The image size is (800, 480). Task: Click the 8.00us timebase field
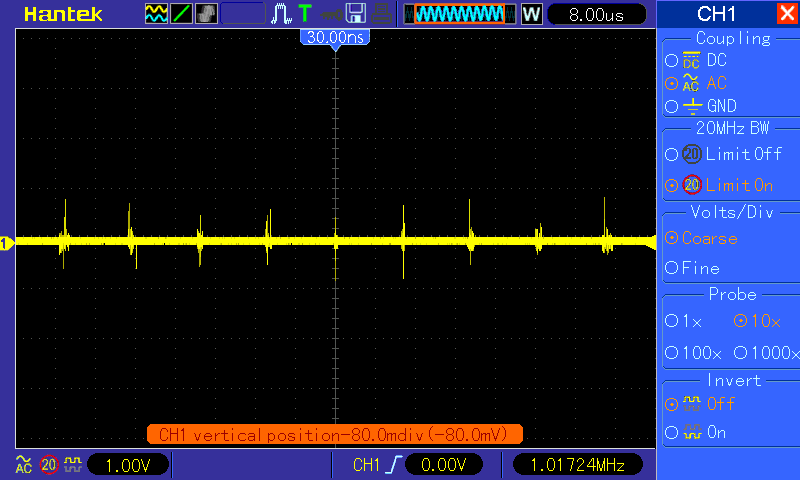(x=596, y=14)
